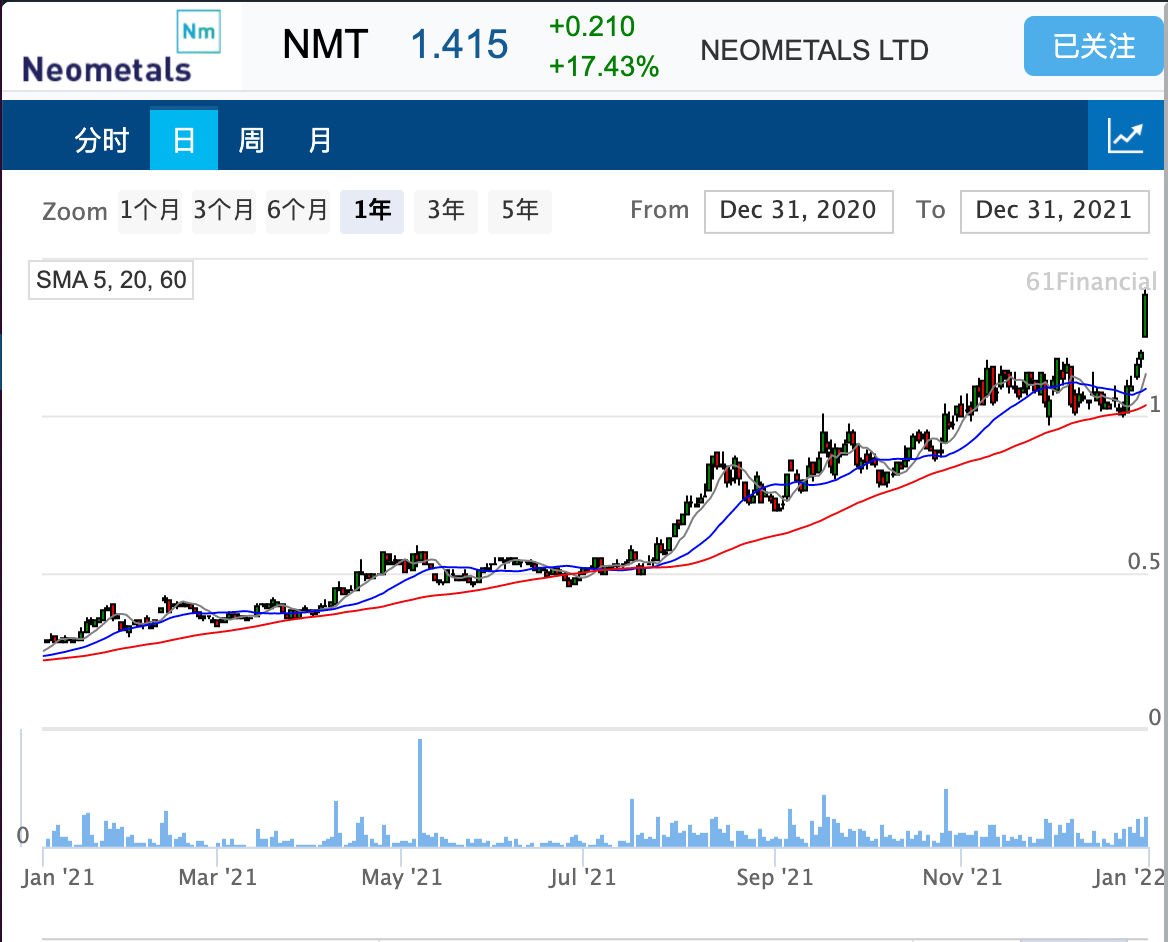Open the chart indicator icon

point(1126,136)
